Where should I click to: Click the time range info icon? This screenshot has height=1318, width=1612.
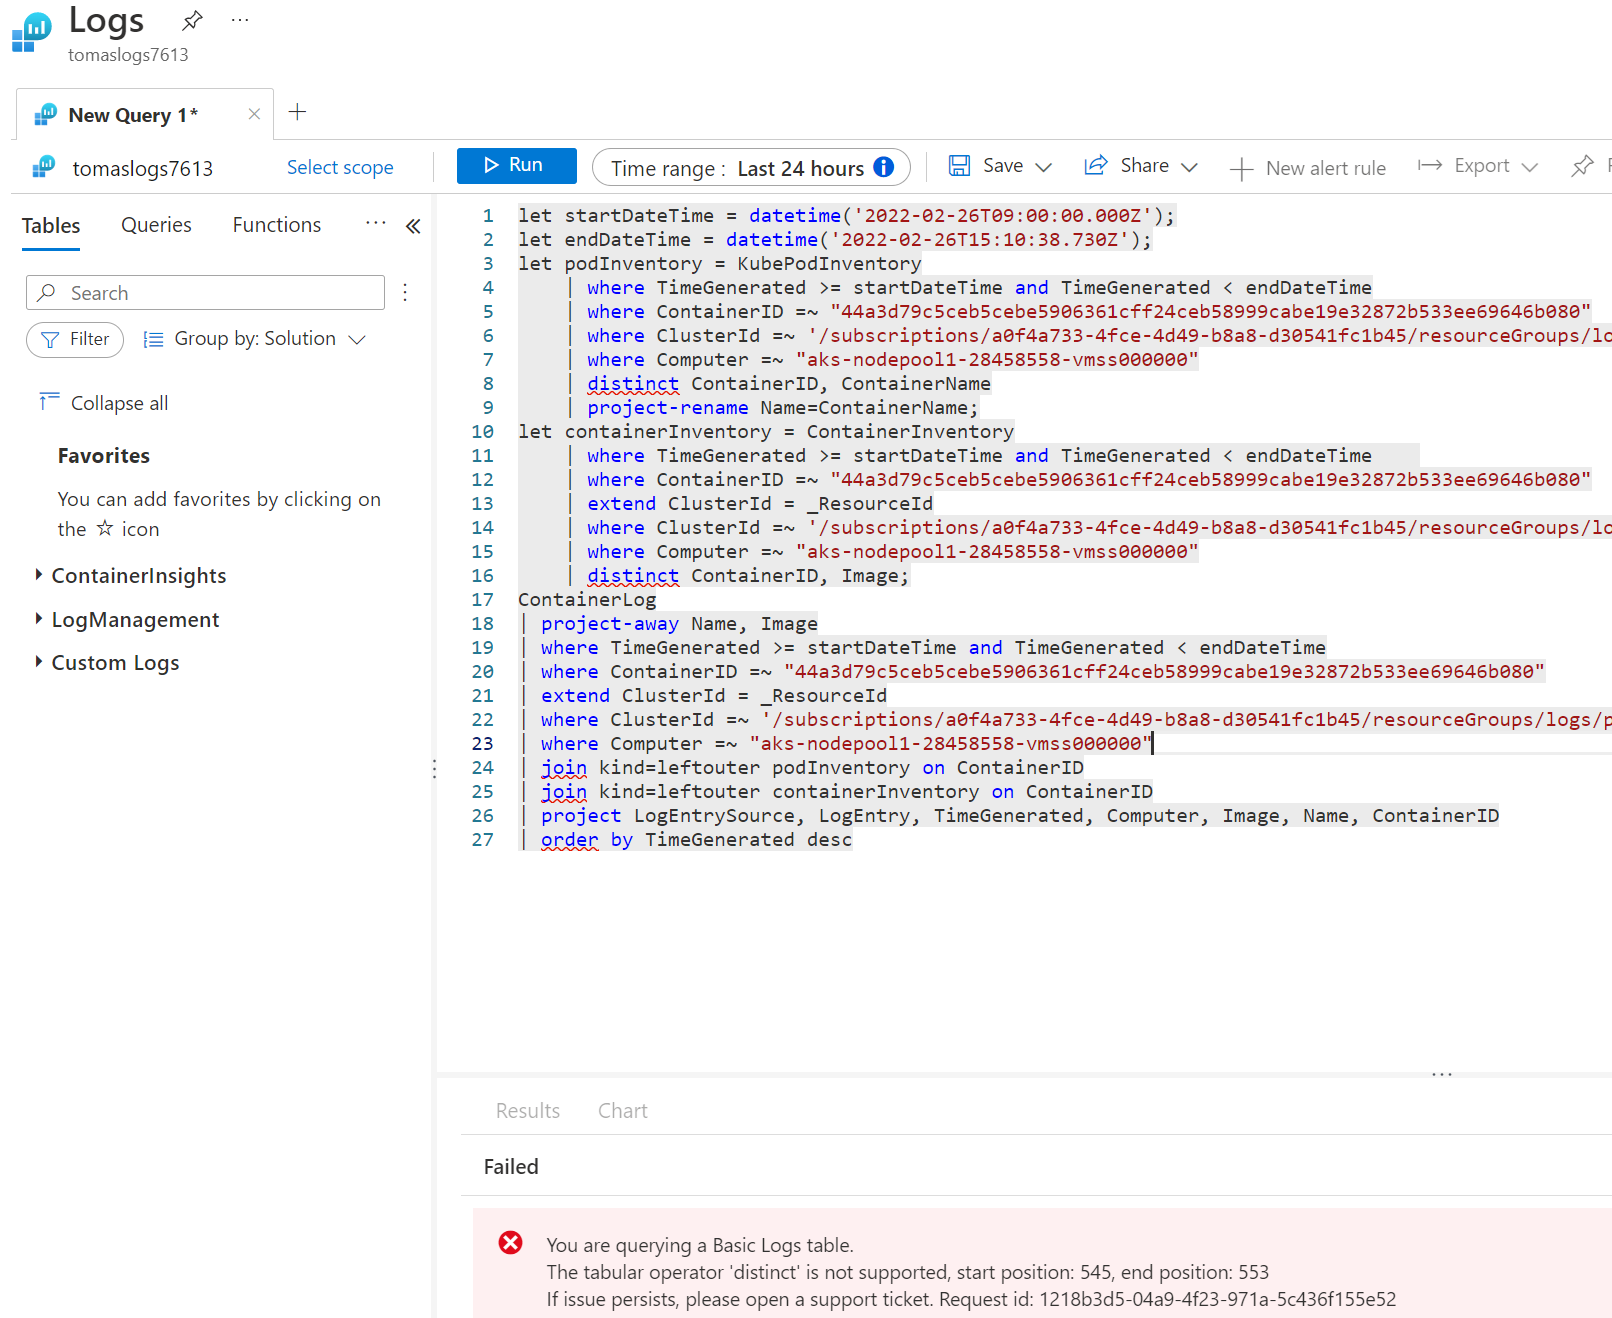(884, 167)
